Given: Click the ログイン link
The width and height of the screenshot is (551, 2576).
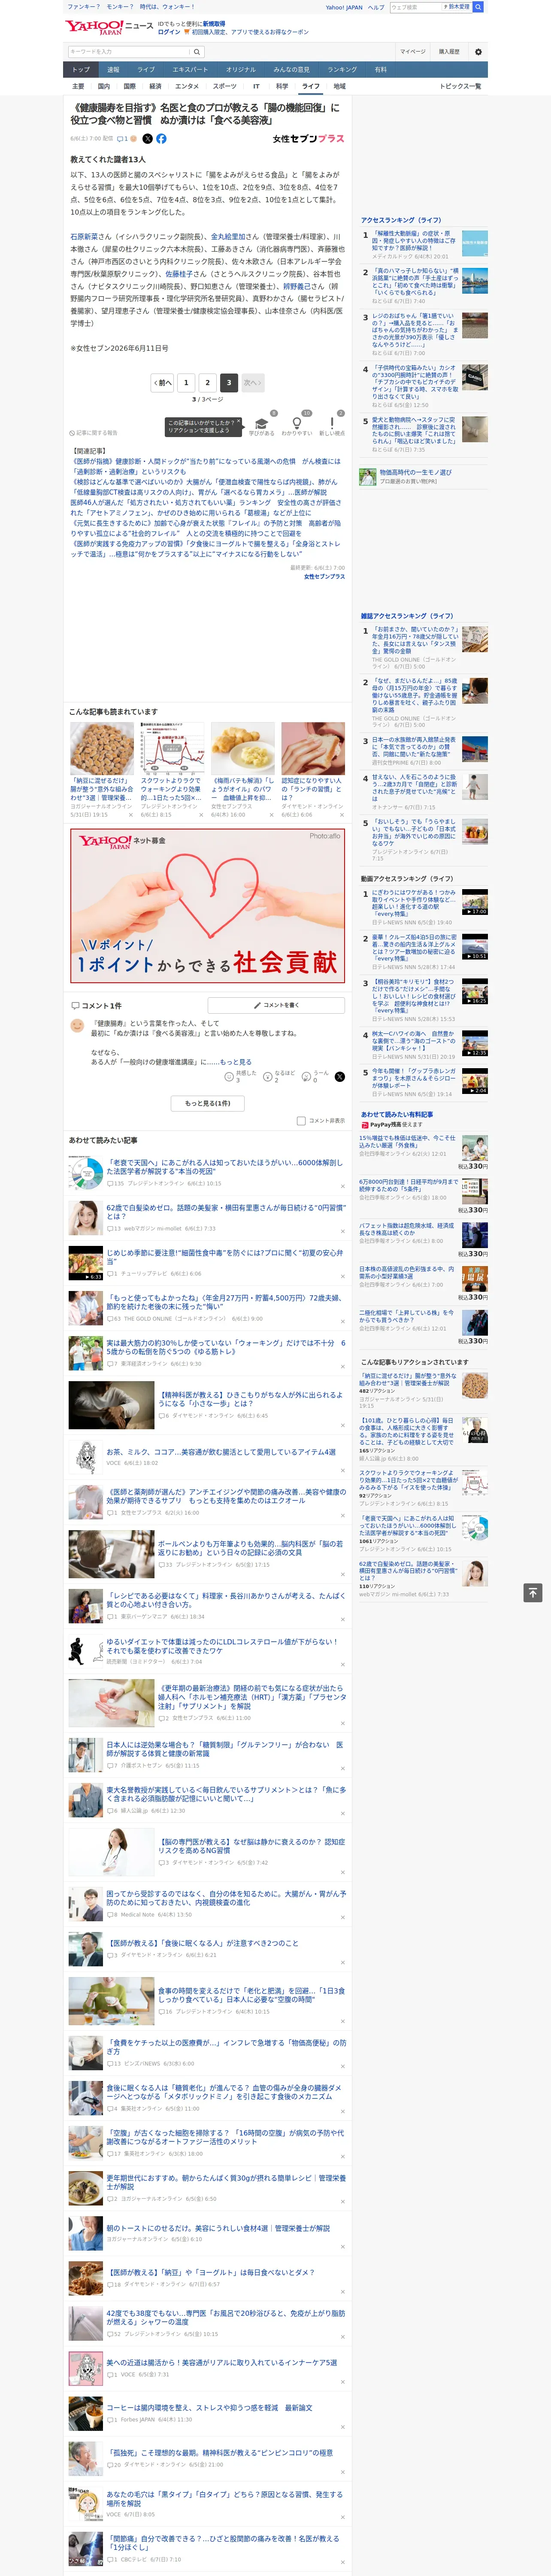Looking at the screenshot, I should coord(169,32).
